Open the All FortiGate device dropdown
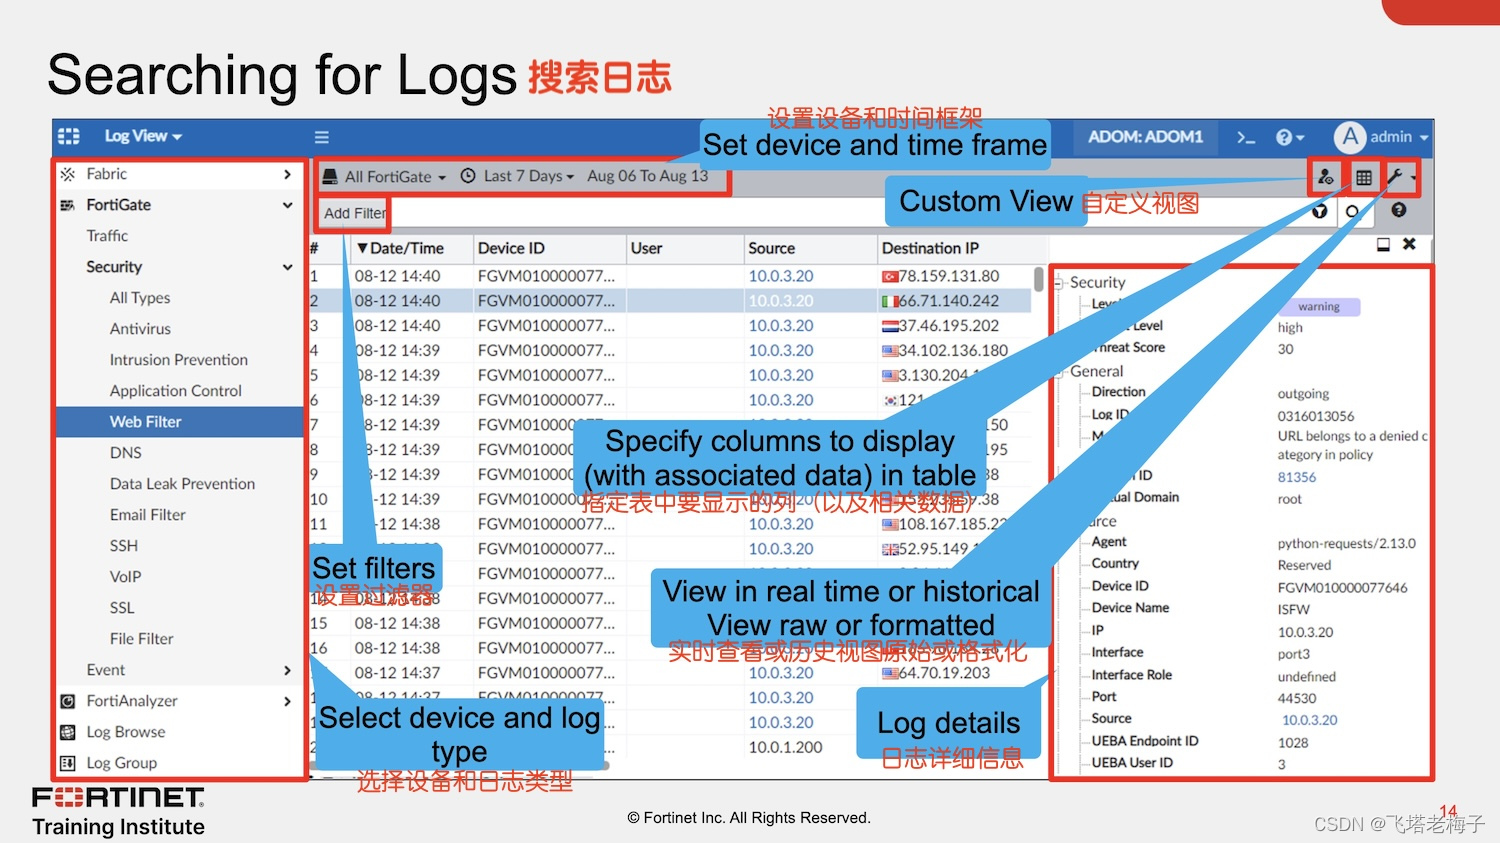The height and width of the screenshot is (843, 1500). tap(395, 177)
